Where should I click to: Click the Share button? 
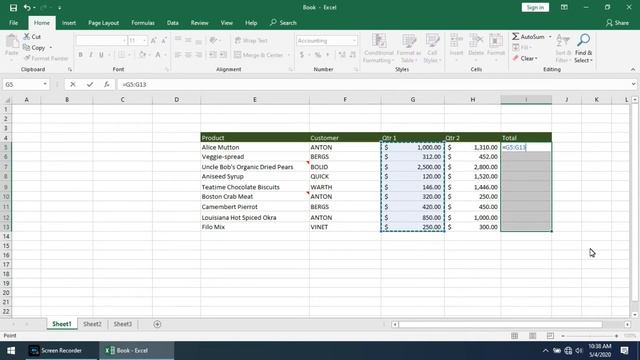coord(618,23)
